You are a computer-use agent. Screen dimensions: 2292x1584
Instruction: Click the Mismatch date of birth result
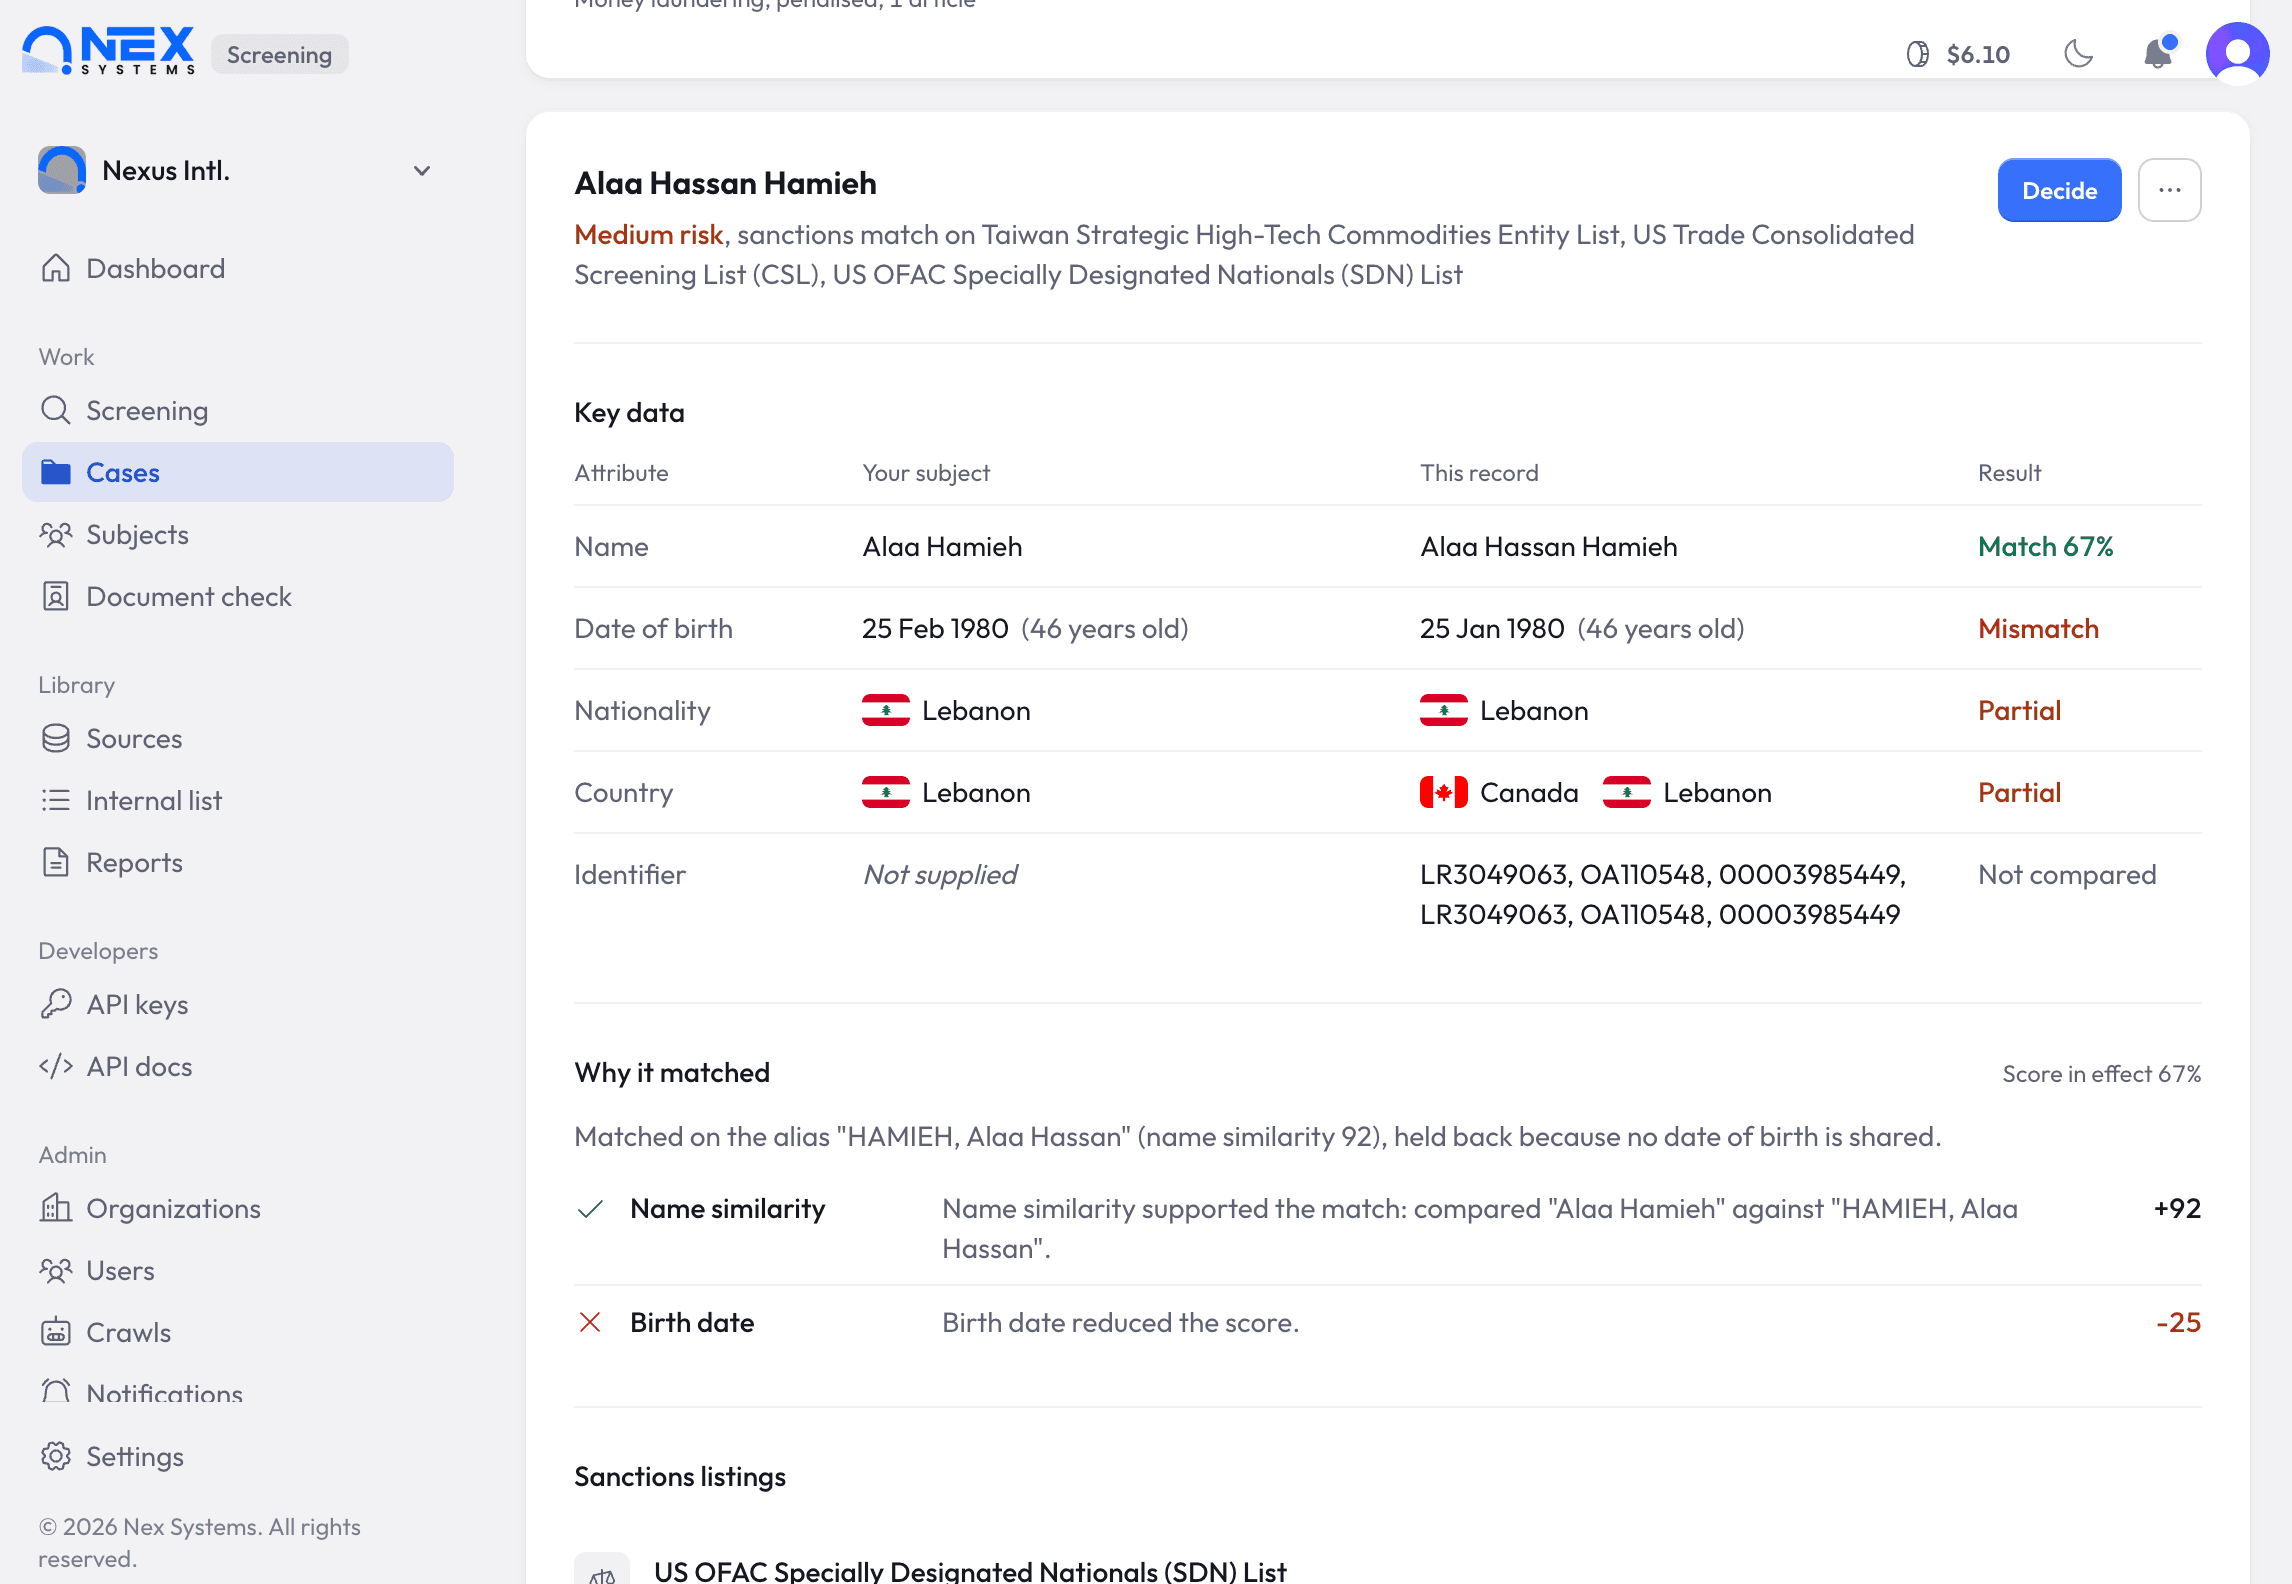(2038, 628)
